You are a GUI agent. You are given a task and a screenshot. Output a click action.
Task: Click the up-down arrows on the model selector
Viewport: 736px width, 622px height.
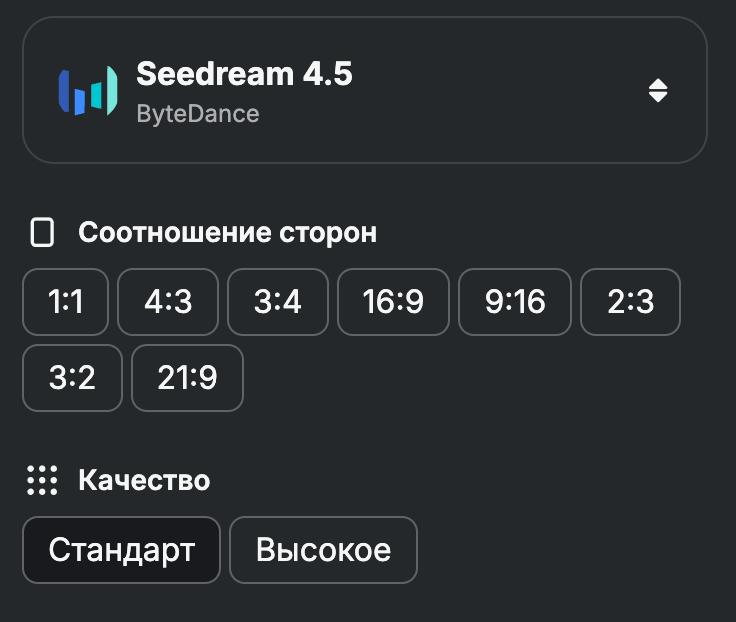[x=657, y=91]
